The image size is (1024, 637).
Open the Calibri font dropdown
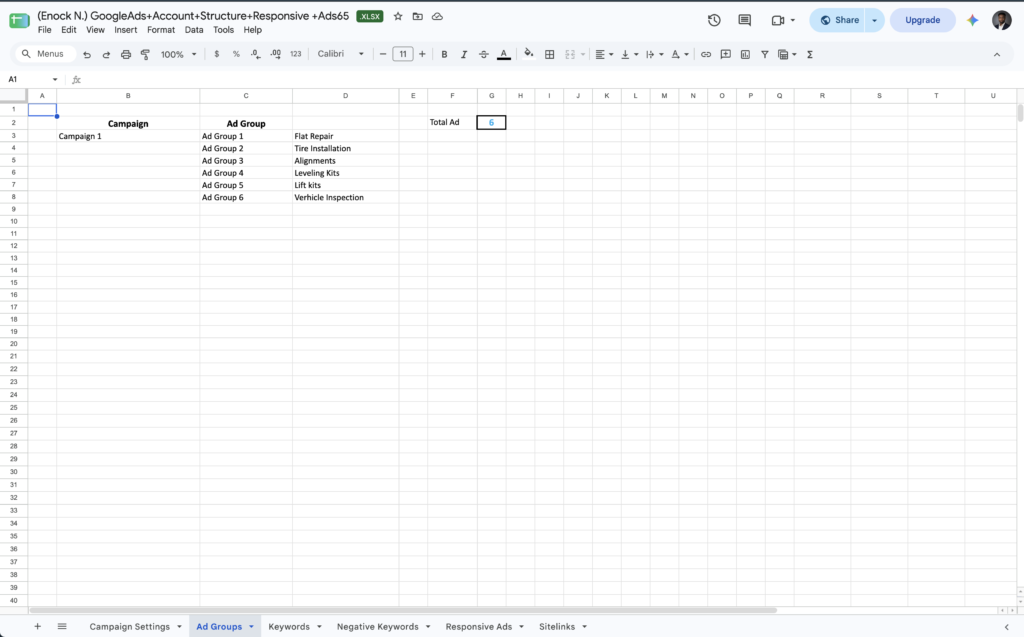[x=340, y=54]
